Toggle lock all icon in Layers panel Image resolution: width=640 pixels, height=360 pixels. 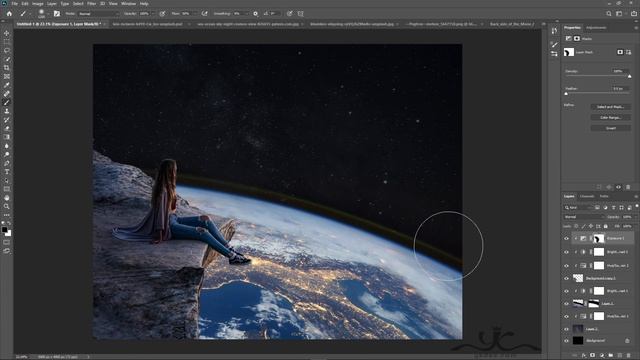click(606, 226)
